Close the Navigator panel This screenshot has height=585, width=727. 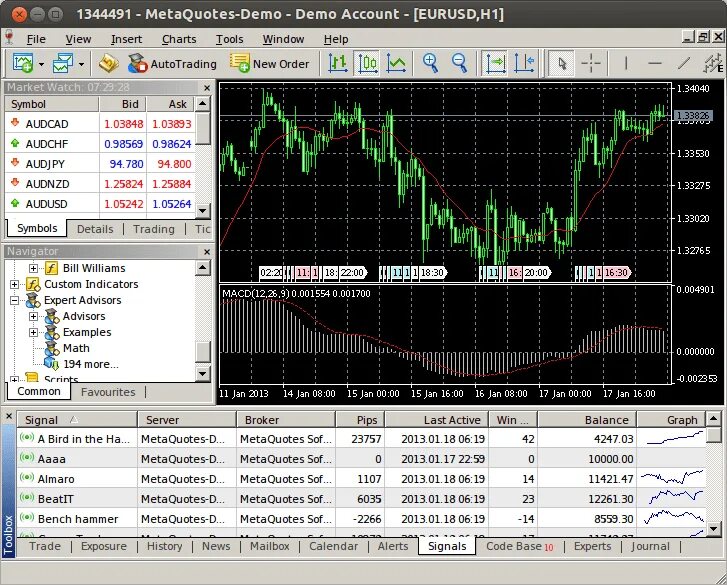pyautogui.click(x=207, y=252)
